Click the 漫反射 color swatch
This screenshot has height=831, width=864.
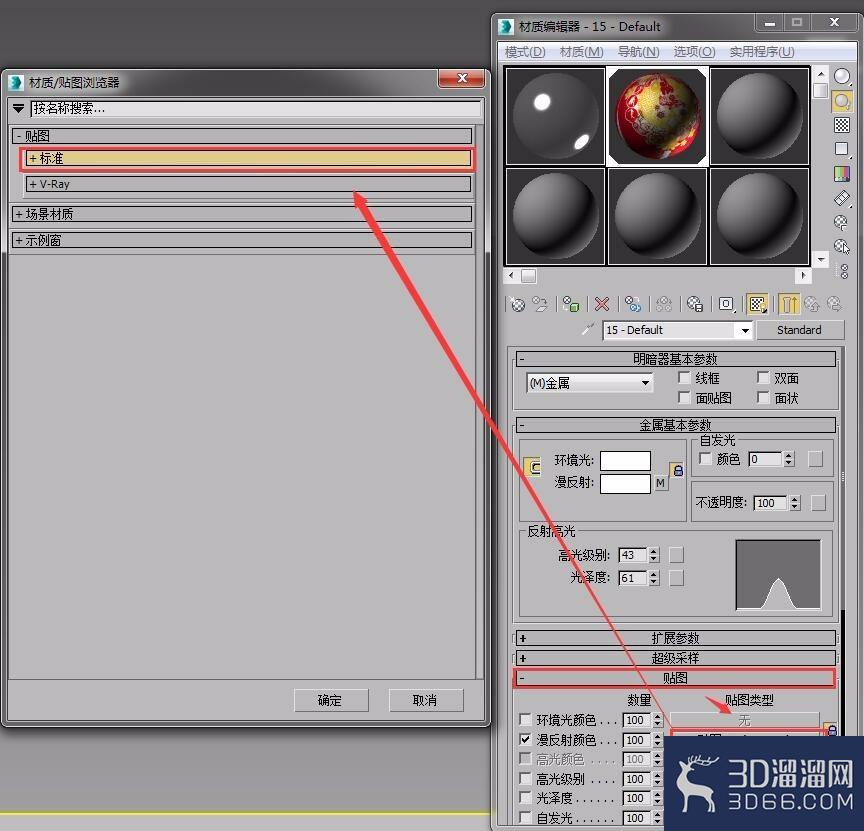pyautogui.click(x=625, y=483)
